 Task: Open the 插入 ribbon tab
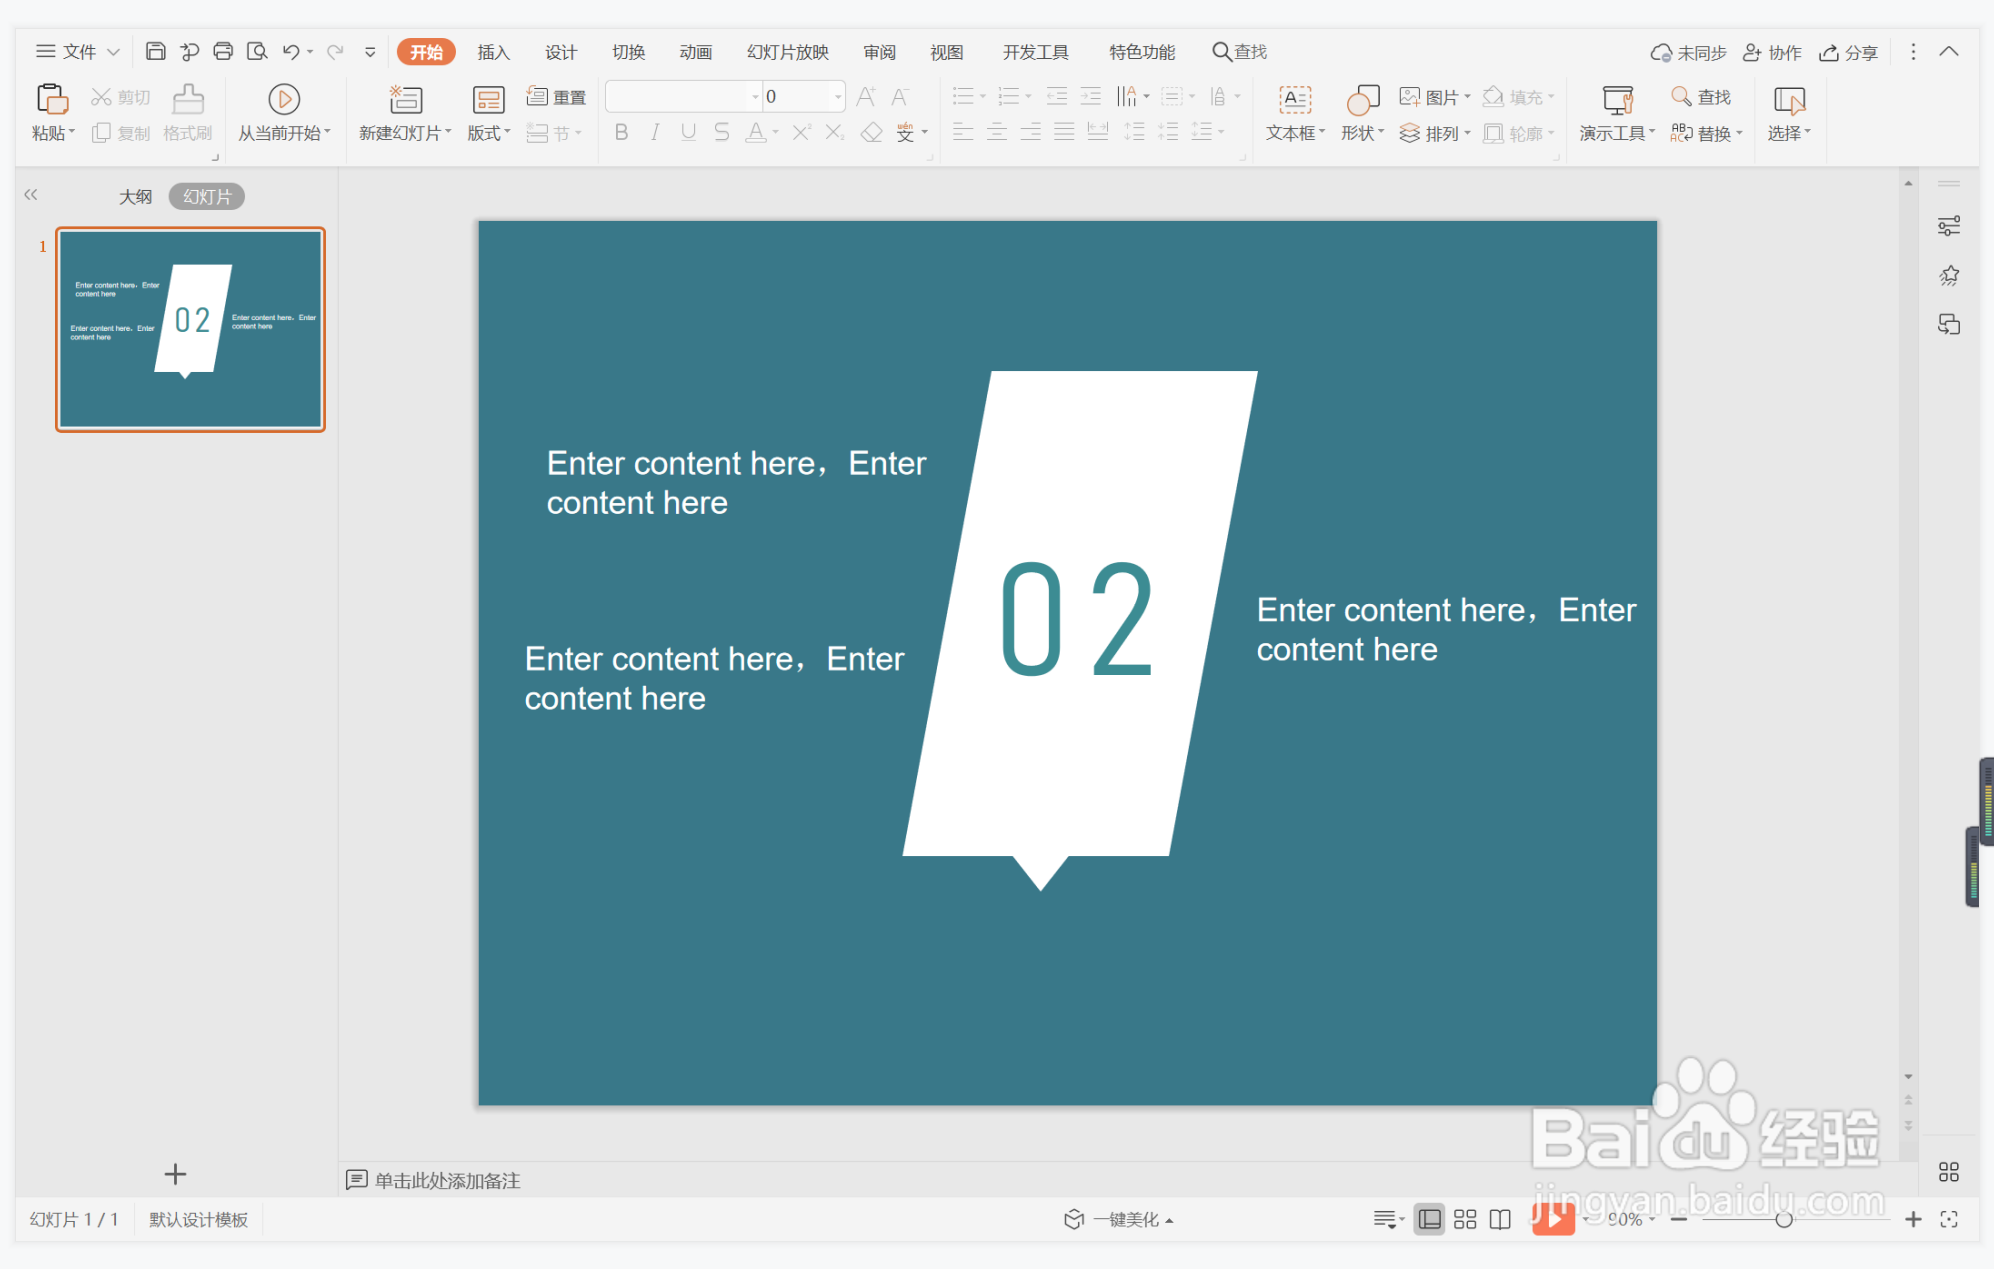pos(493,52)
